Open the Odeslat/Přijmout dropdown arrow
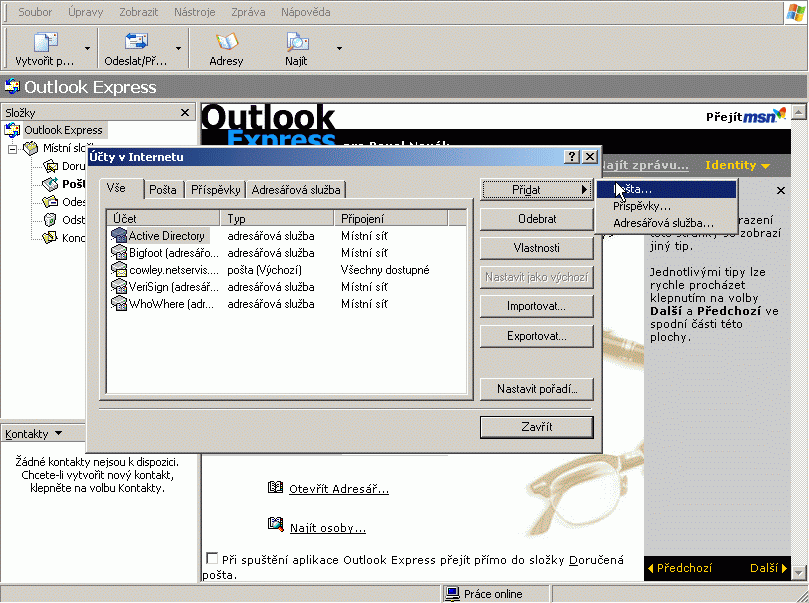 tap(179, 48)
